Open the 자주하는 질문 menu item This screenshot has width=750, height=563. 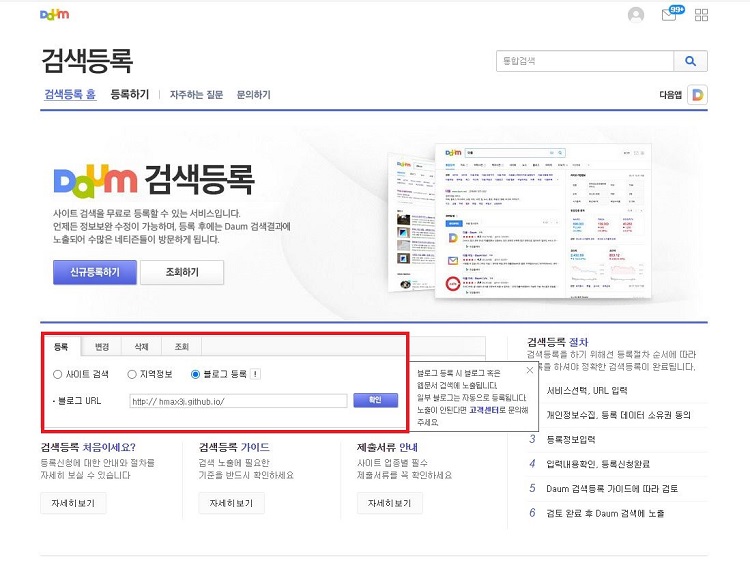(196, 95)
